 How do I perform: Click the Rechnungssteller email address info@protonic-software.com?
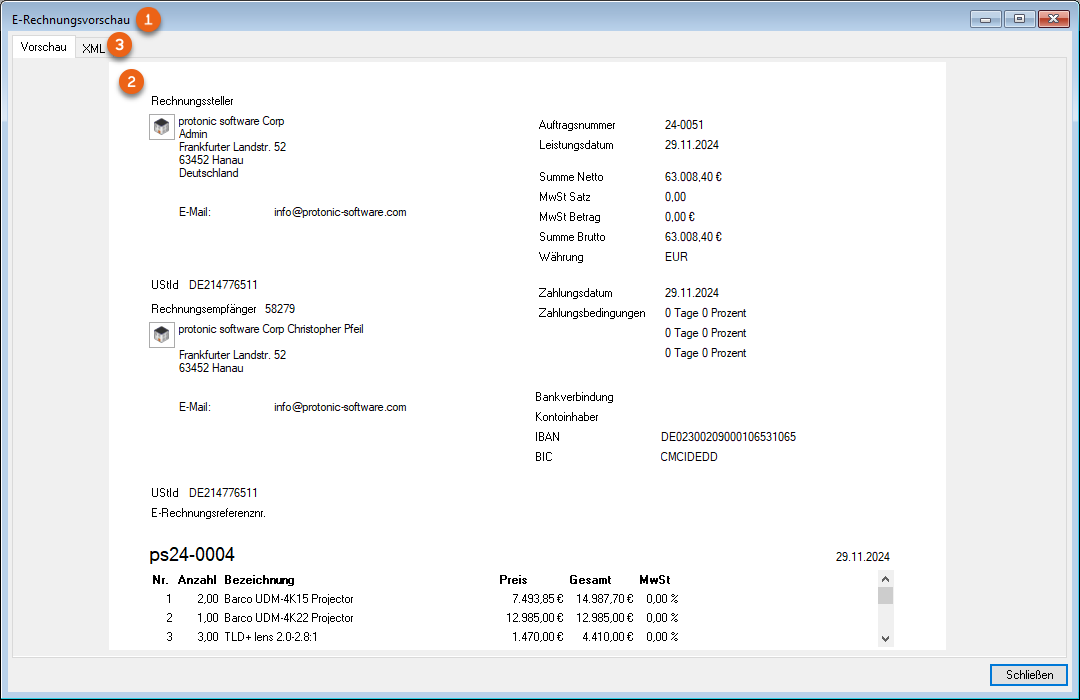340,212
